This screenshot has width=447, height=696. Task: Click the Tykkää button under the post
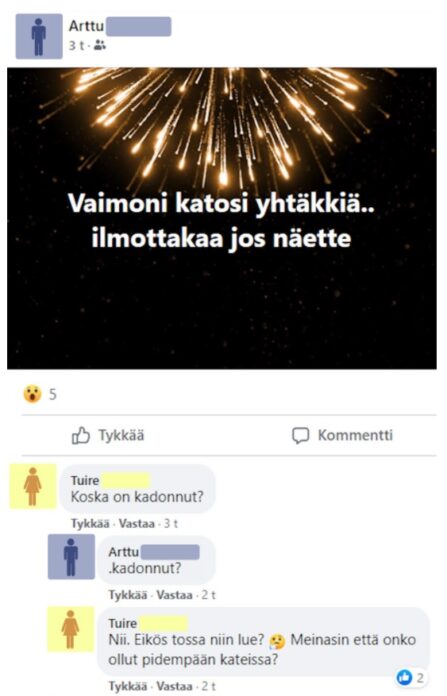pyautogui.click(x=108, y=435)
